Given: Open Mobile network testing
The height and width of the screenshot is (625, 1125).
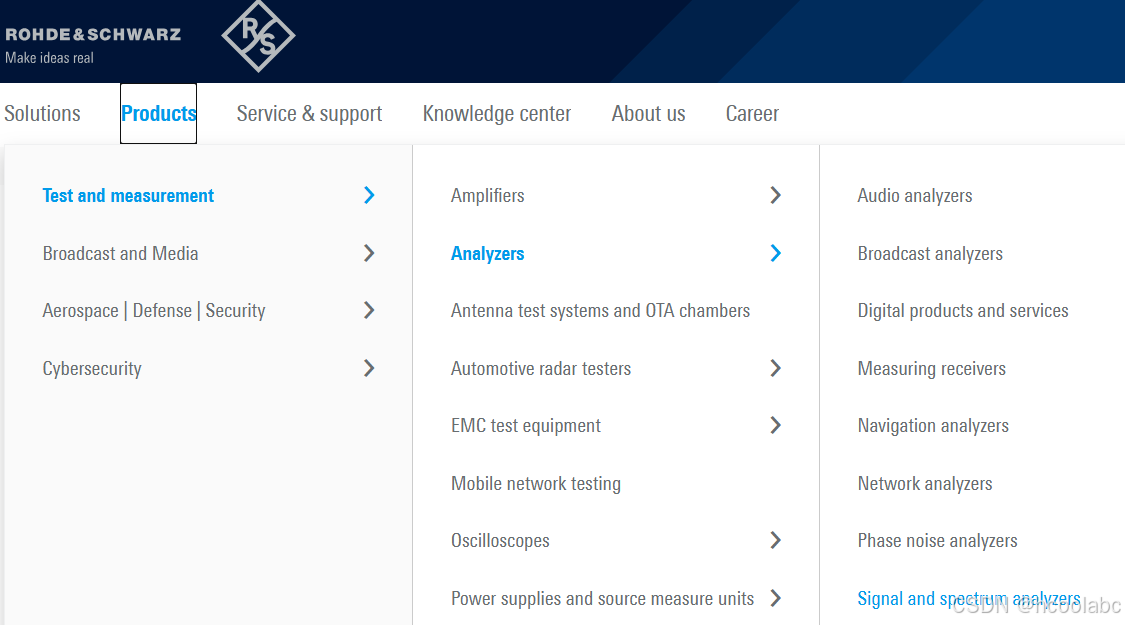Looking at the screenshot, I should [536, 484].
